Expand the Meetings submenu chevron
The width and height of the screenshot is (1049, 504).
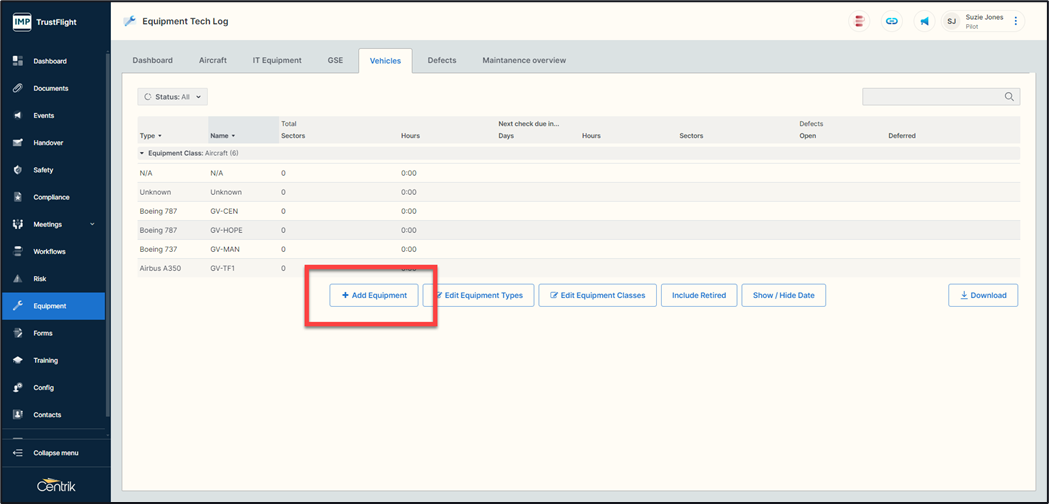point(93,225)
